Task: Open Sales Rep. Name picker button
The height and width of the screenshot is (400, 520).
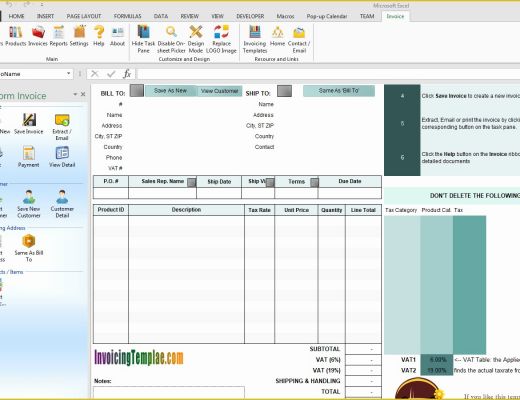Action: click(x=191, y=182)
